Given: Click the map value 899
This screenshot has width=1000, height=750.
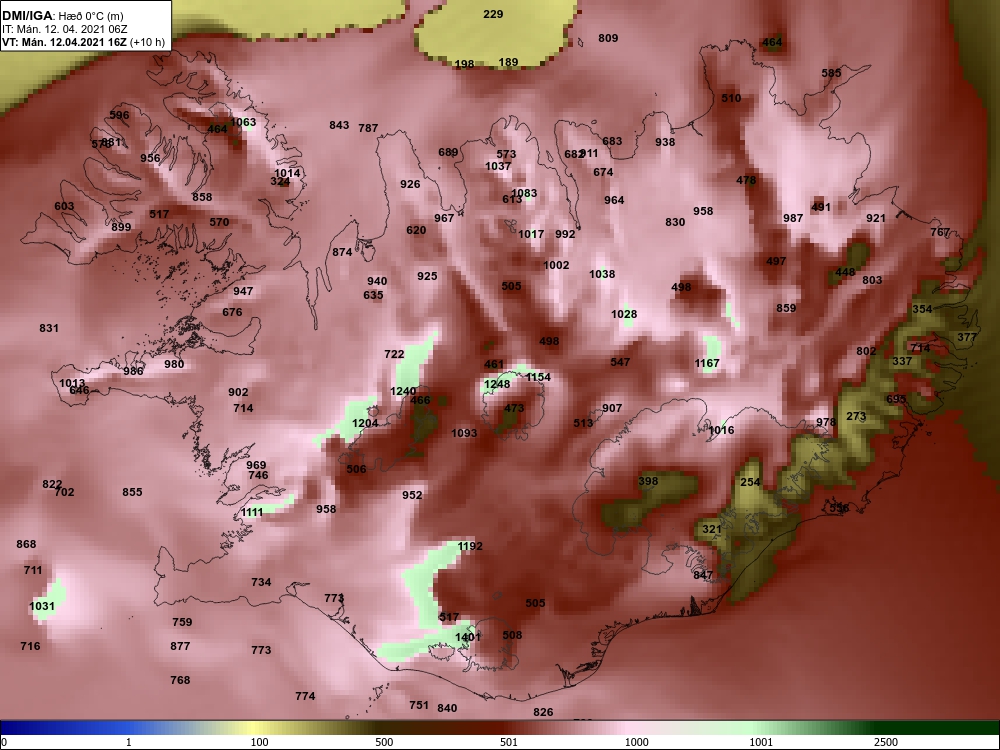Looking at the screenshot, I should point(121,228).
